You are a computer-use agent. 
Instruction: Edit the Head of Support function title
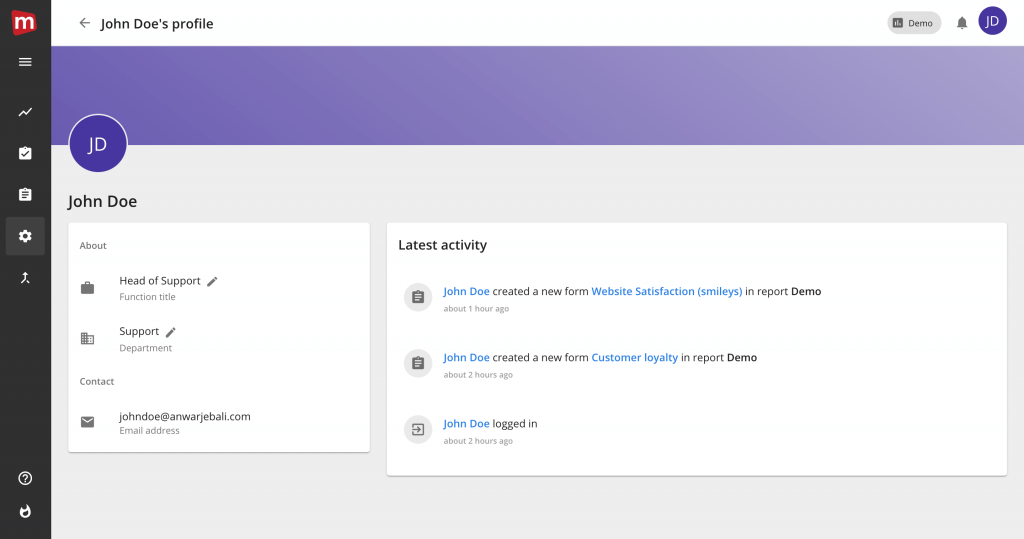[212, 282]
